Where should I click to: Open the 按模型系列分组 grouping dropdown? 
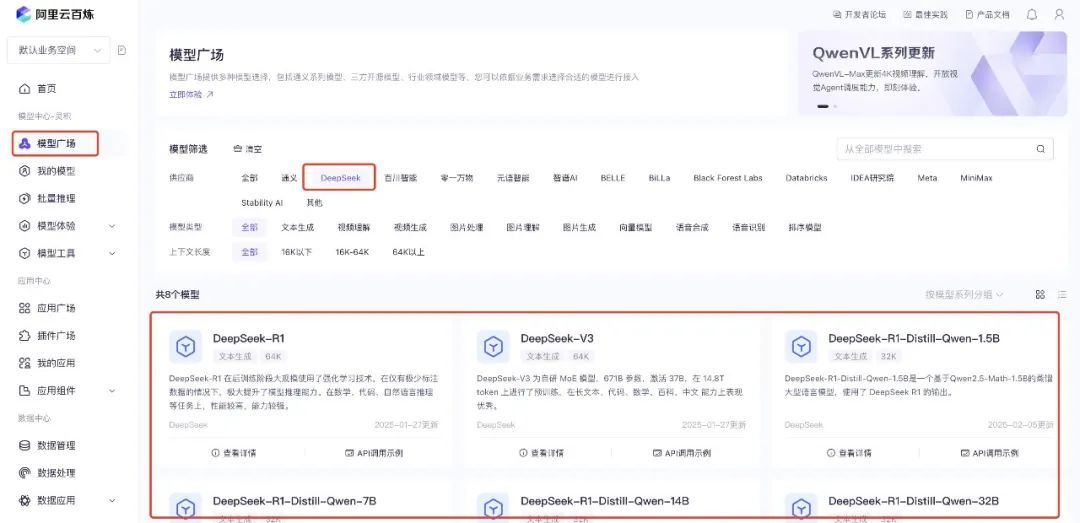(964, 294)
